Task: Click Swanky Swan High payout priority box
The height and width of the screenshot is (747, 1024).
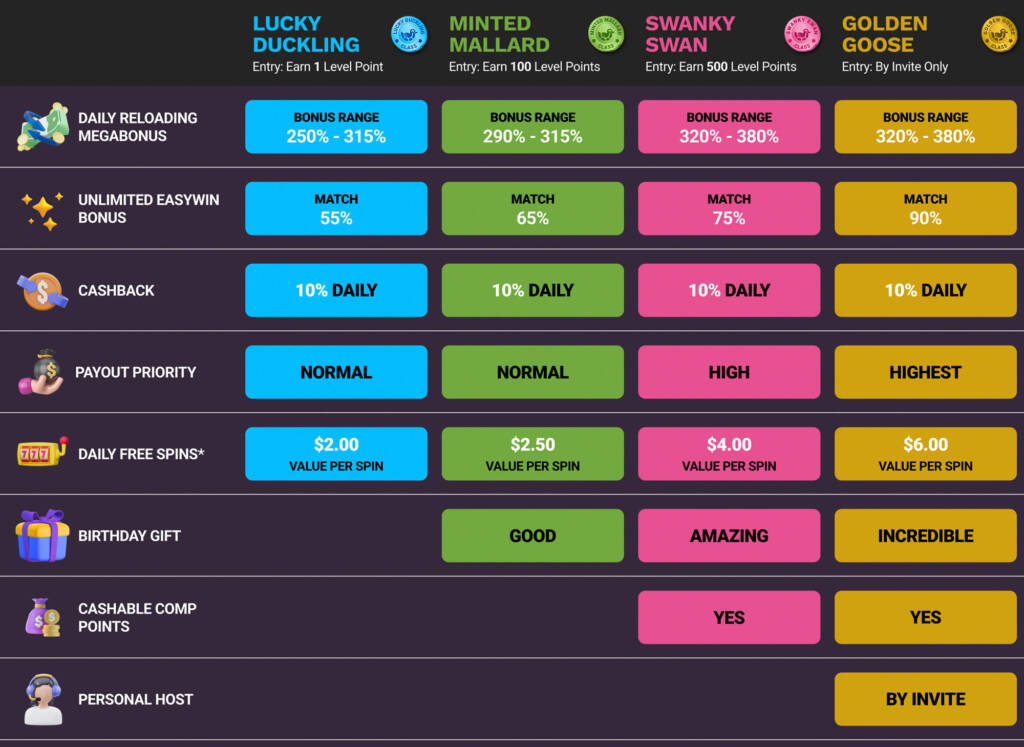Action: click(x=729, y=372)
